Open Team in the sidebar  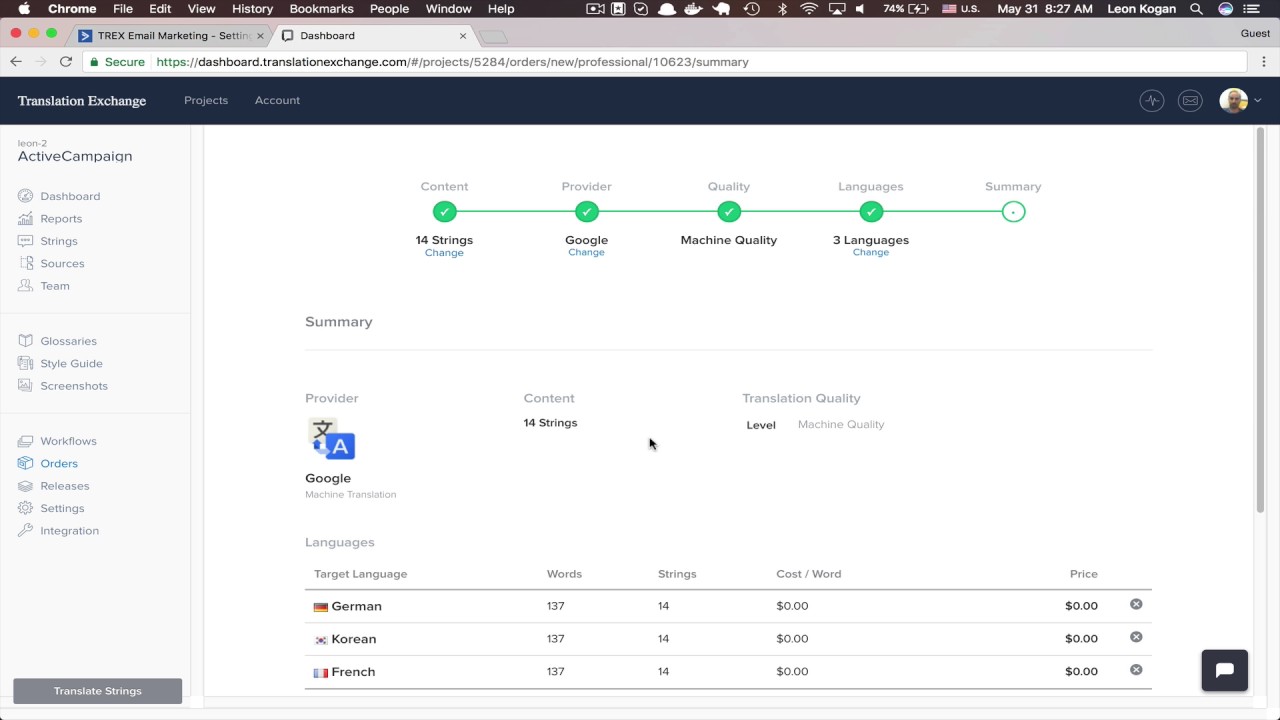[55, 286]
